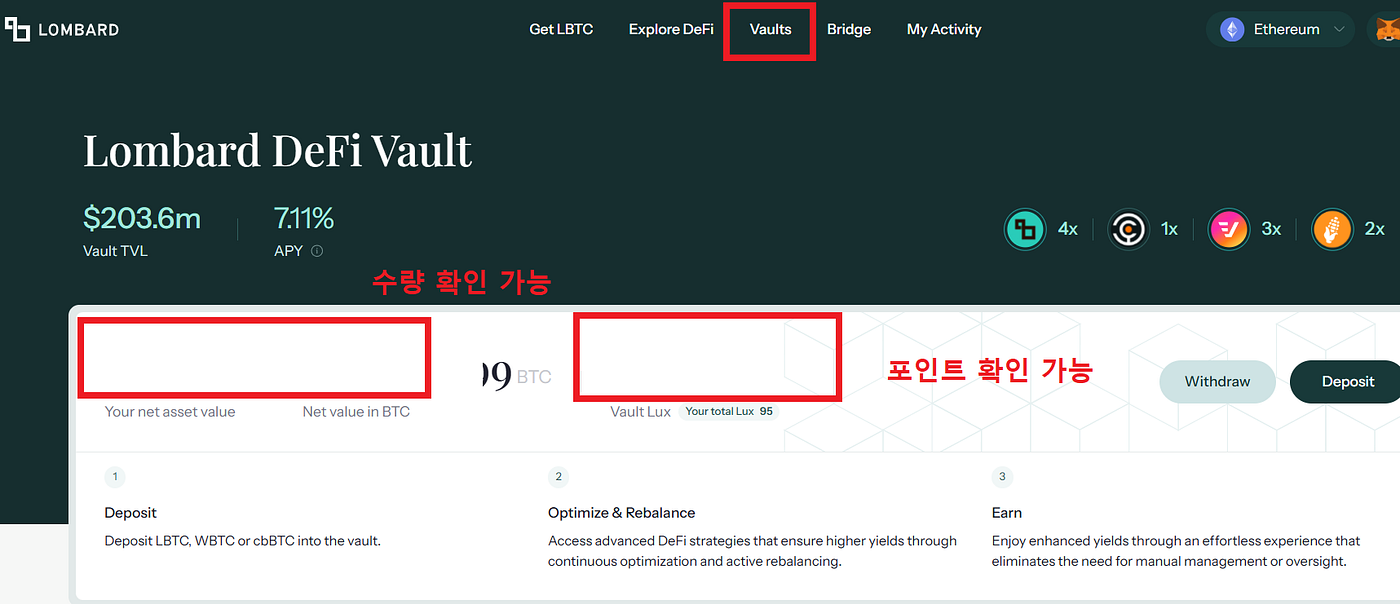Click the step 2 number badge
This screenshot has height=604, width=1400.
point(559,476)
